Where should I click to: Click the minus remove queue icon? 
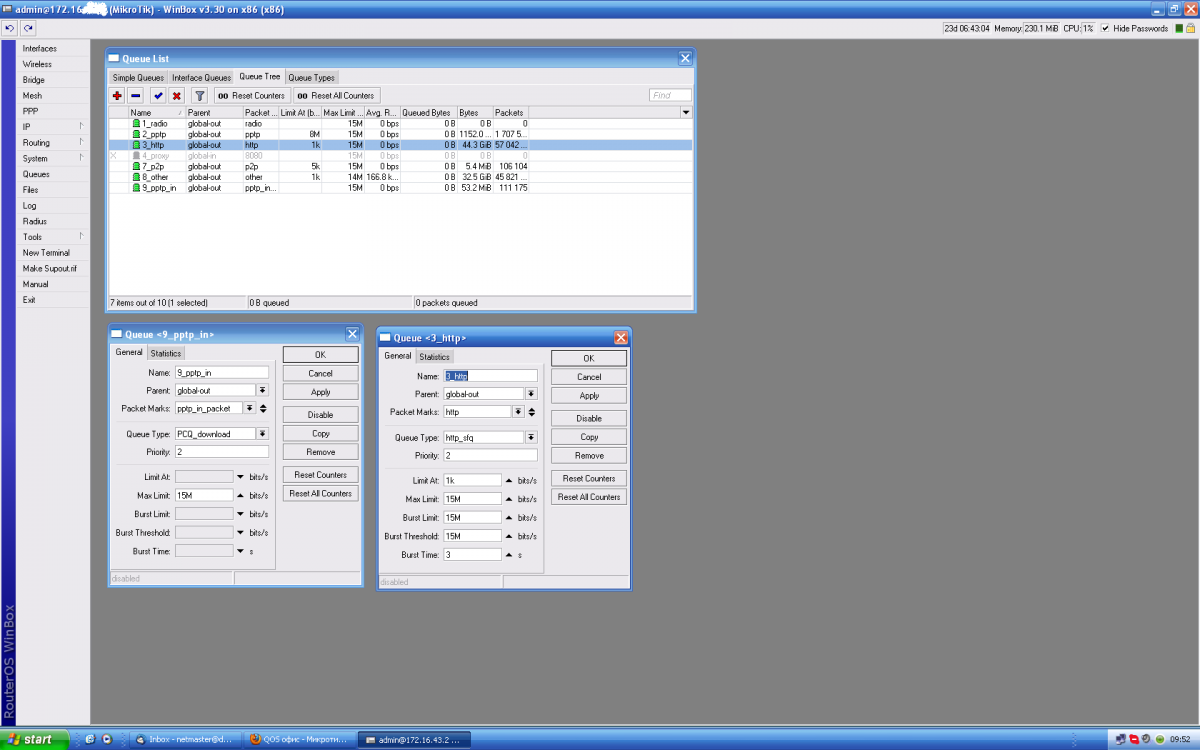(x=135, y=95)
